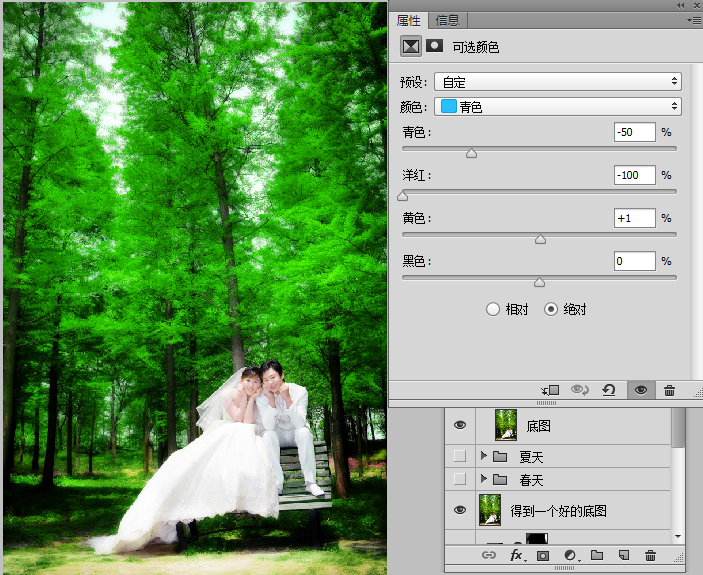Show the 春天 layer group
This screenshot has height=575, width=703.
(460, 479)
